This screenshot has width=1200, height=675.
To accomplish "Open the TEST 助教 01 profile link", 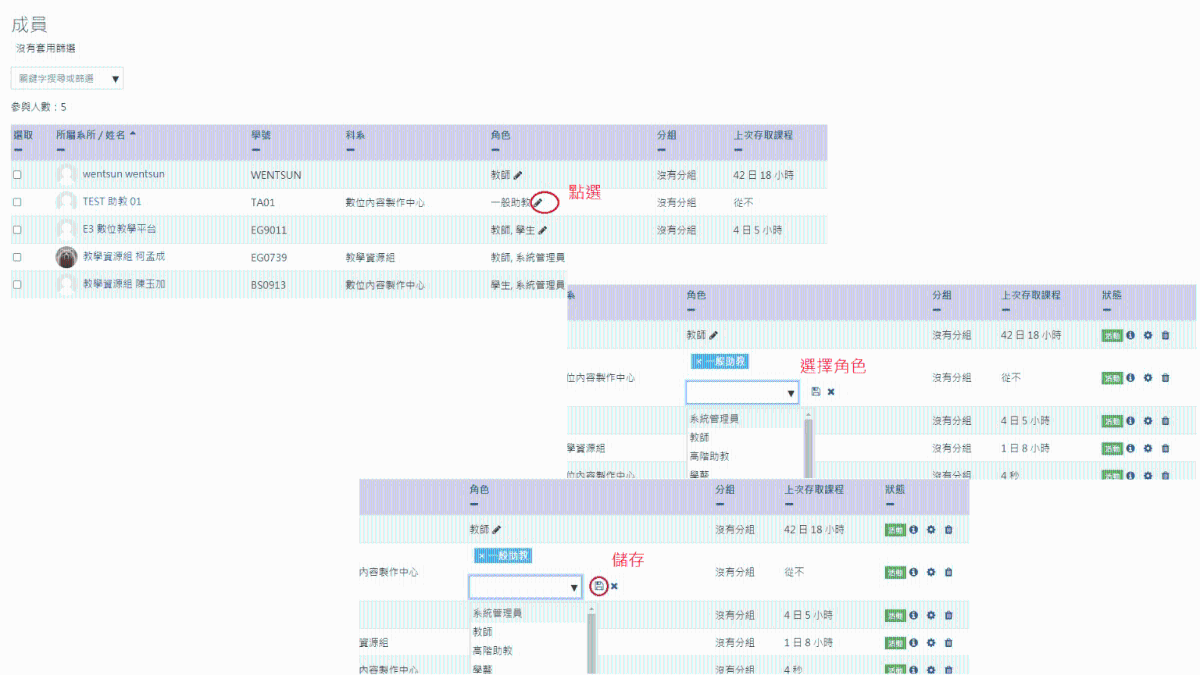I will point(112,202).
